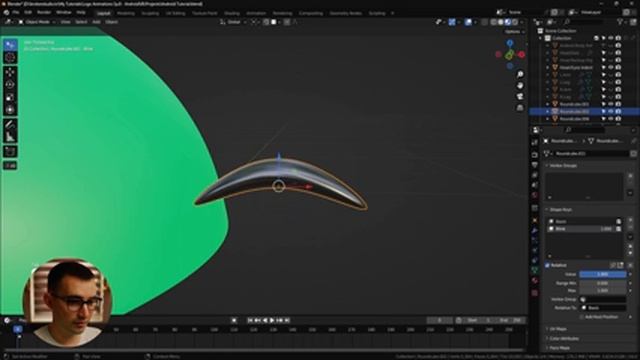Switch perspective/orthographic view icon
Screen dimensions: 640x360
[520, 107]
